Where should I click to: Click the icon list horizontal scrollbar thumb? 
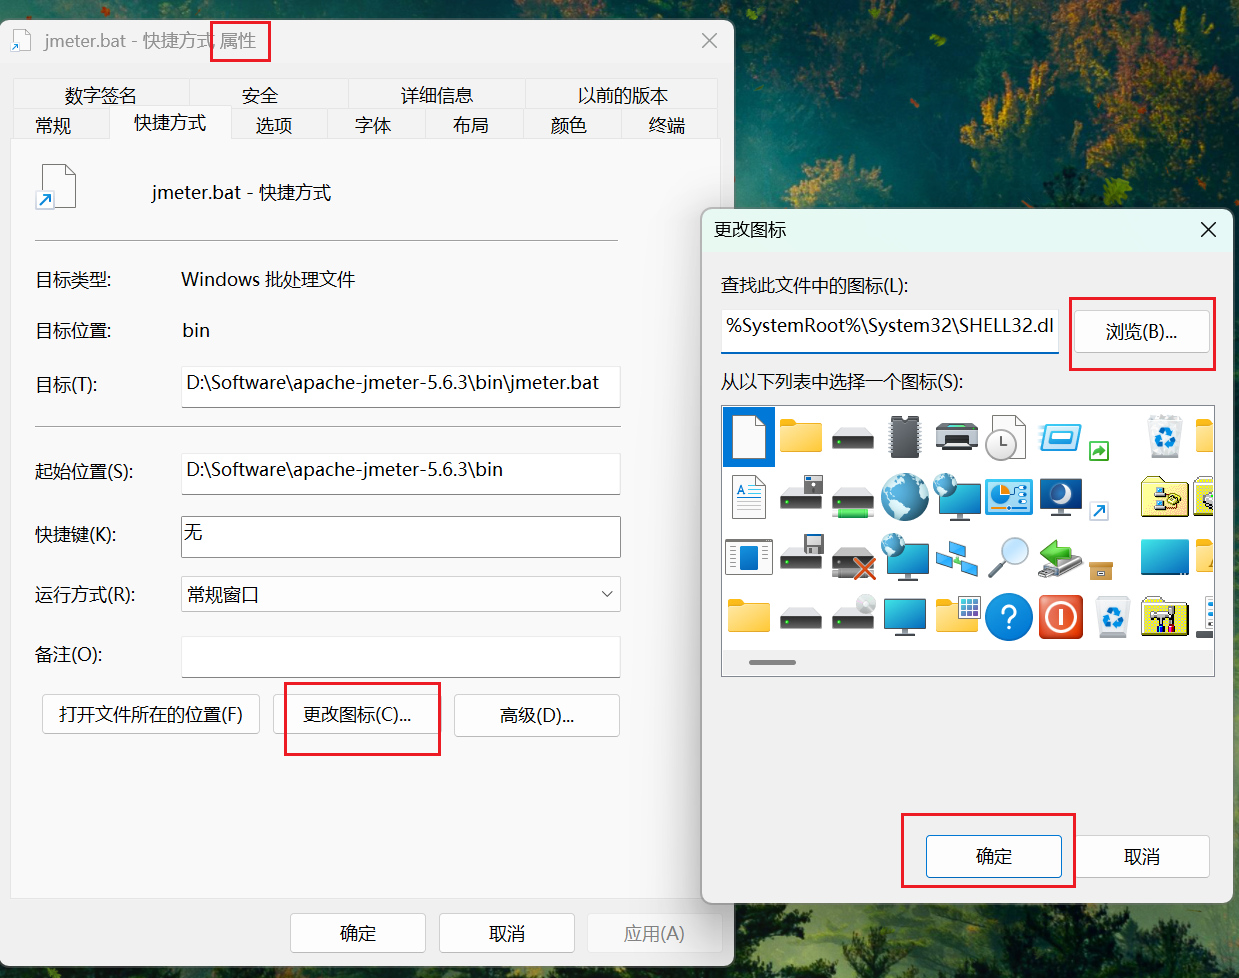(x=772, y=662)
